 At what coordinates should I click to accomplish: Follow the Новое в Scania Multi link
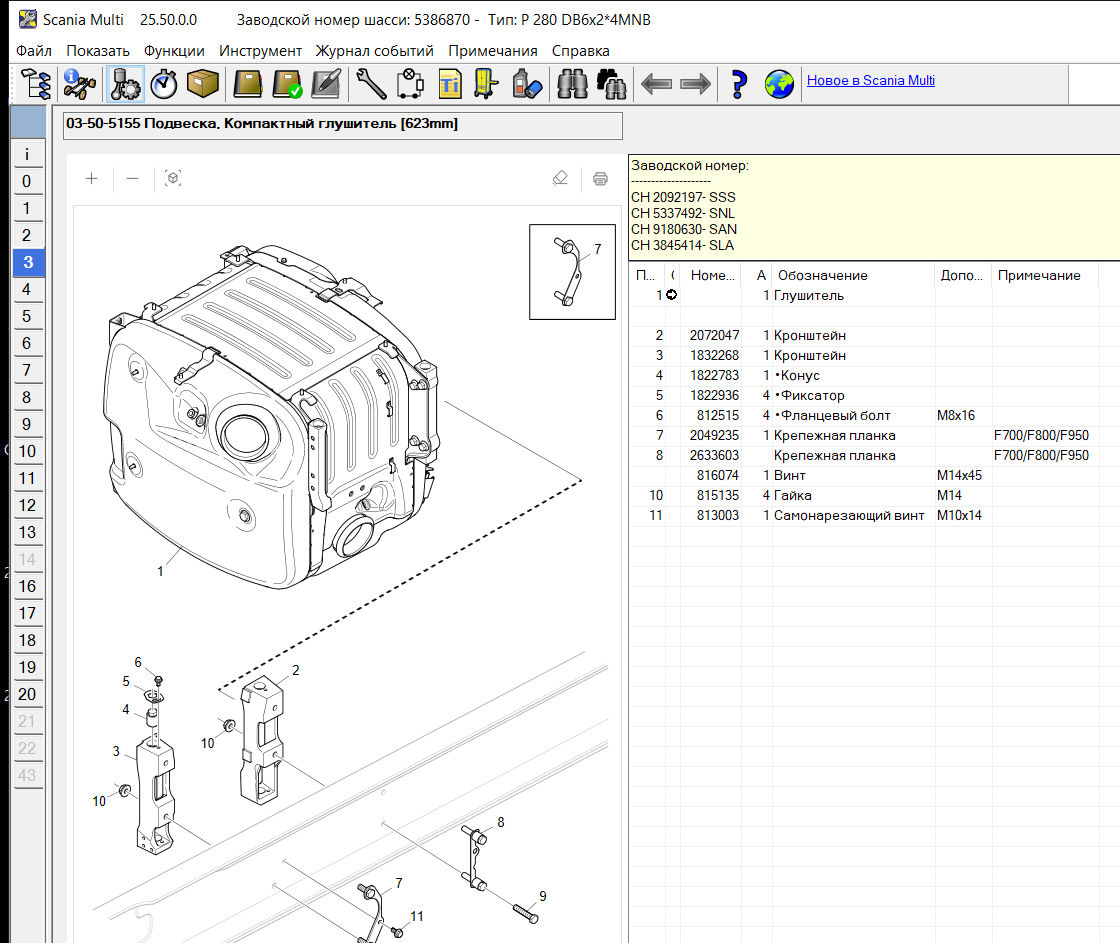click(871, 81)
